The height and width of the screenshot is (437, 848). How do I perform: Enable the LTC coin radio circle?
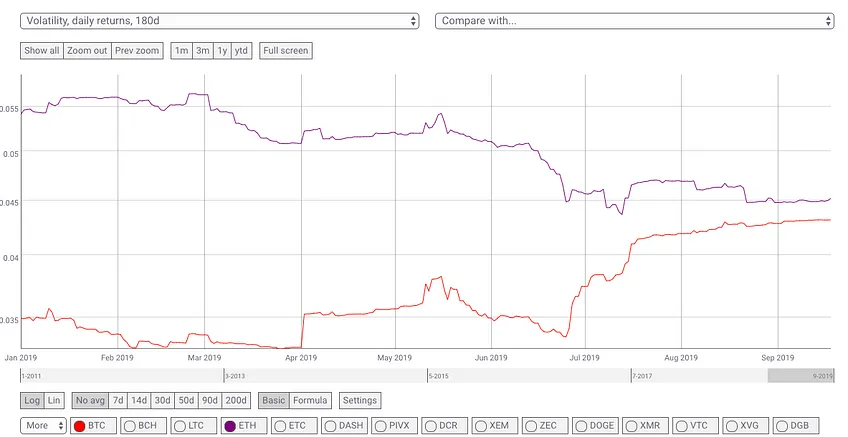pyautogui.click(x=181, y=426)
